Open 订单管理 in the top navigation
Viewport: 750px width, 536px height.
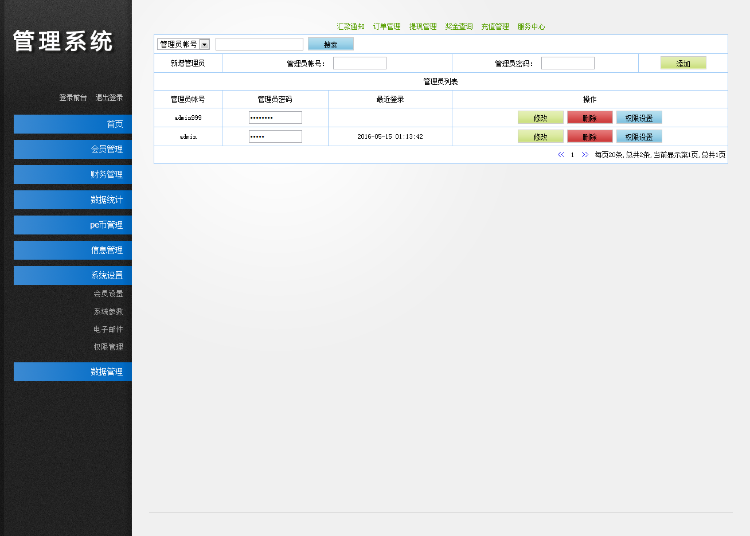[x=386, y=27]
